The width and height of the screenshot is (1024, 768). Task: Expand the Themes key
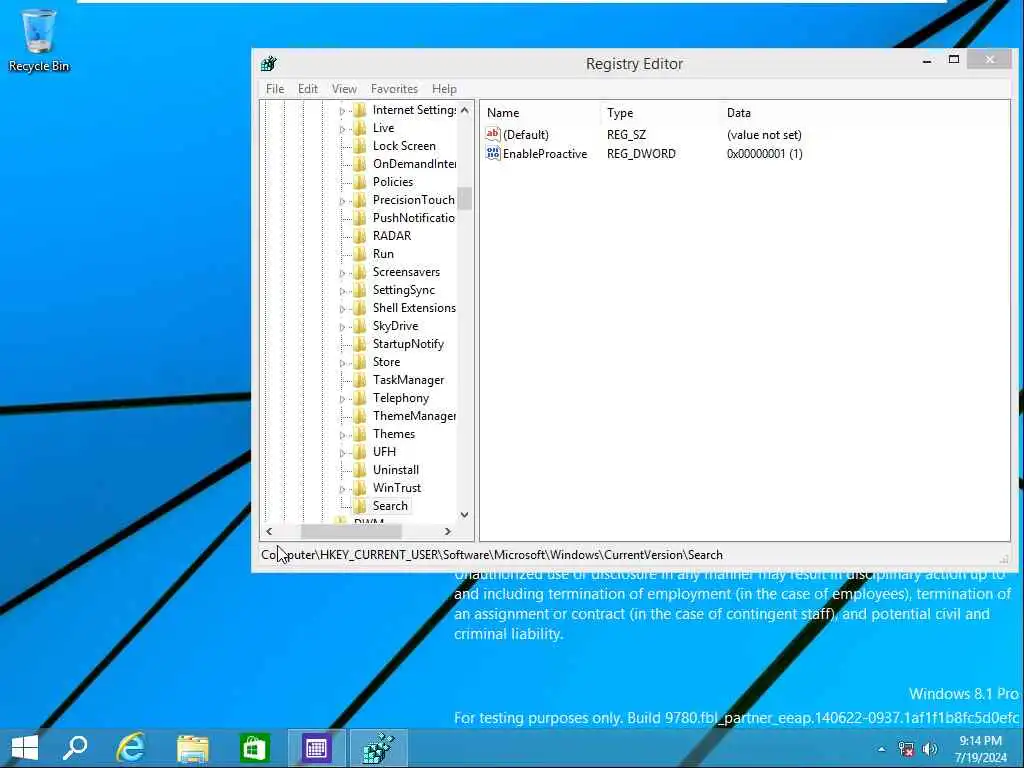(342, 435)
